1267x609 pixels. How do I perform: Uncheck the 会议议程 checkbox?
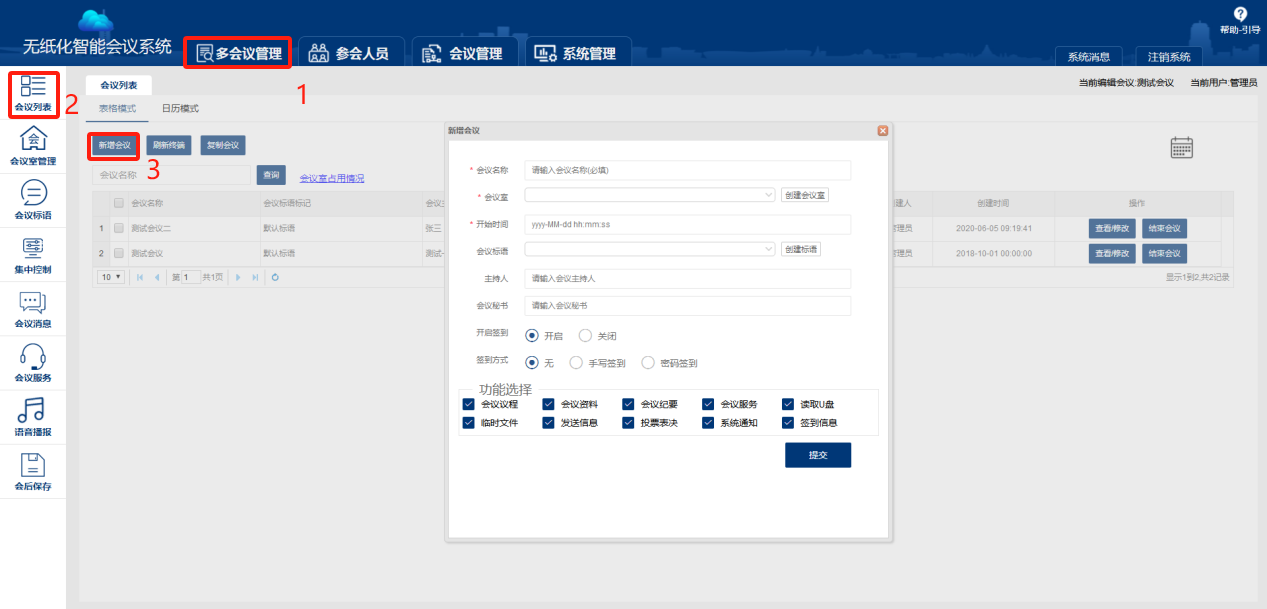click(468, 404)
